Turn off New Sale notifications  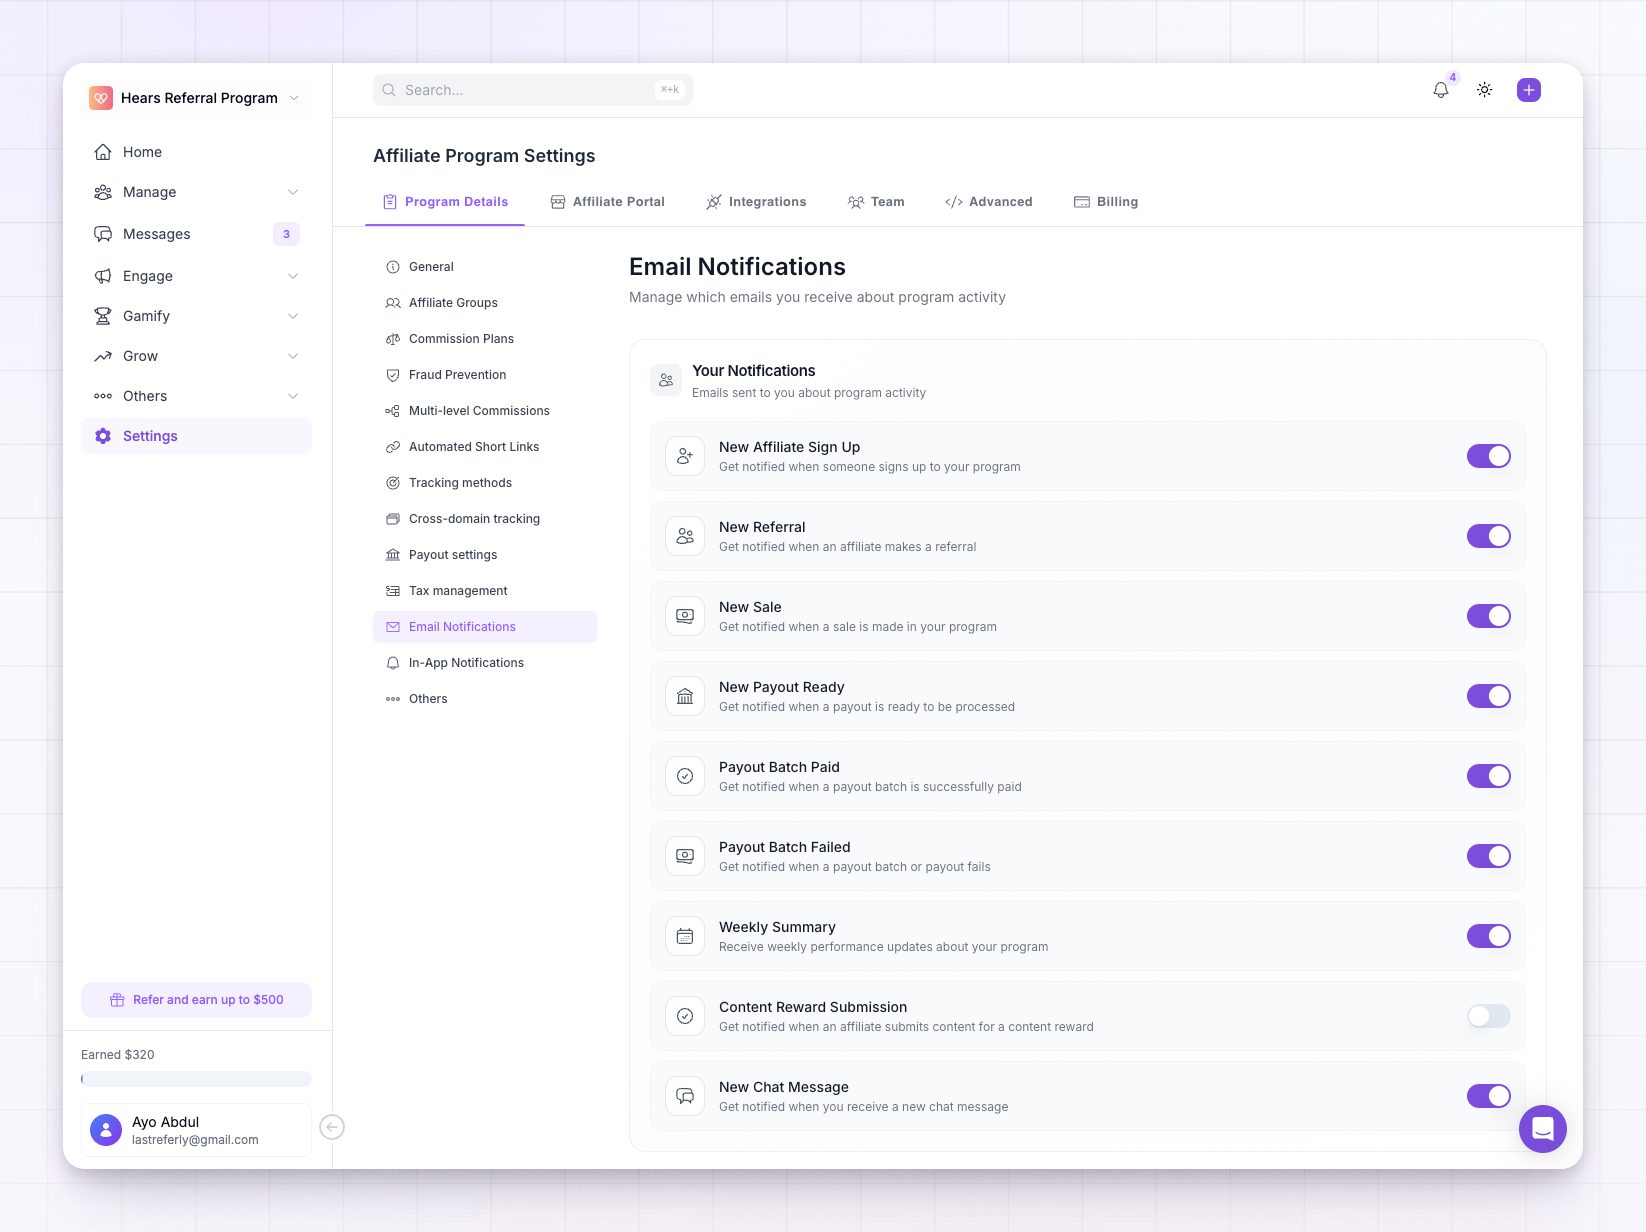coord(1489,616)
